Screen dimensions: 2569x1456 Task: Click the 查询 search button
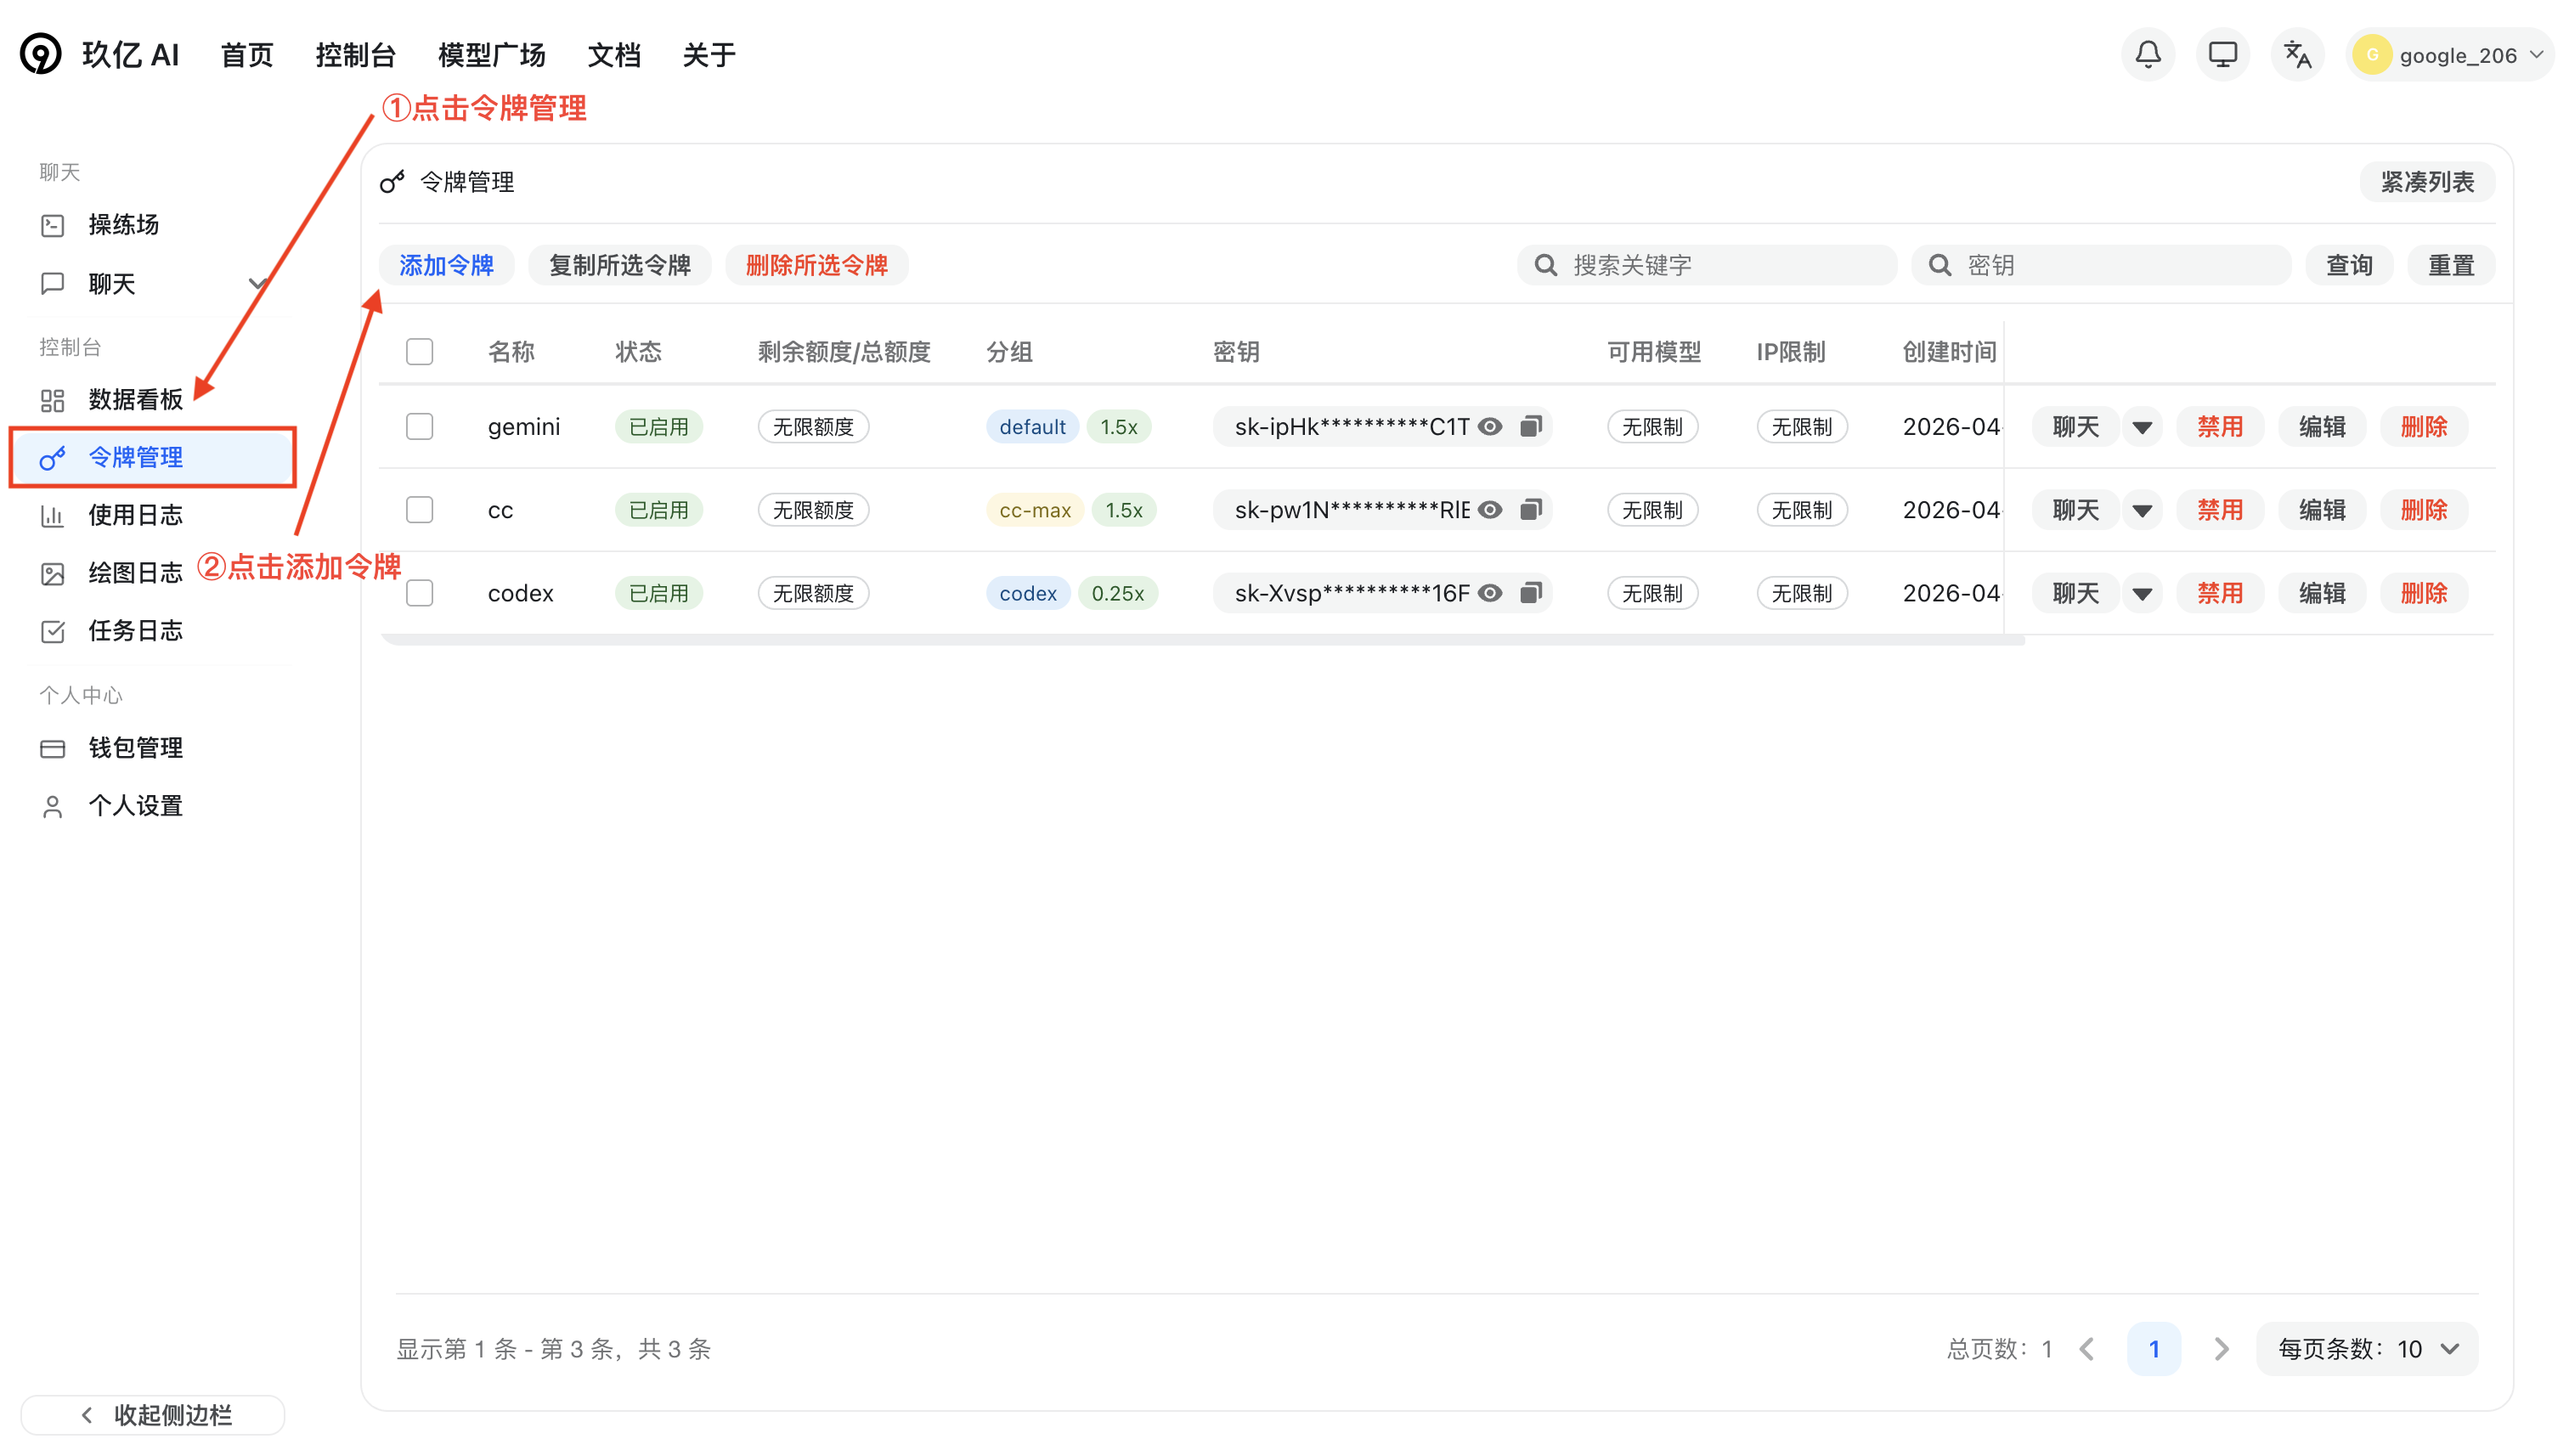pyautogui.click(x=2349, y=265)
